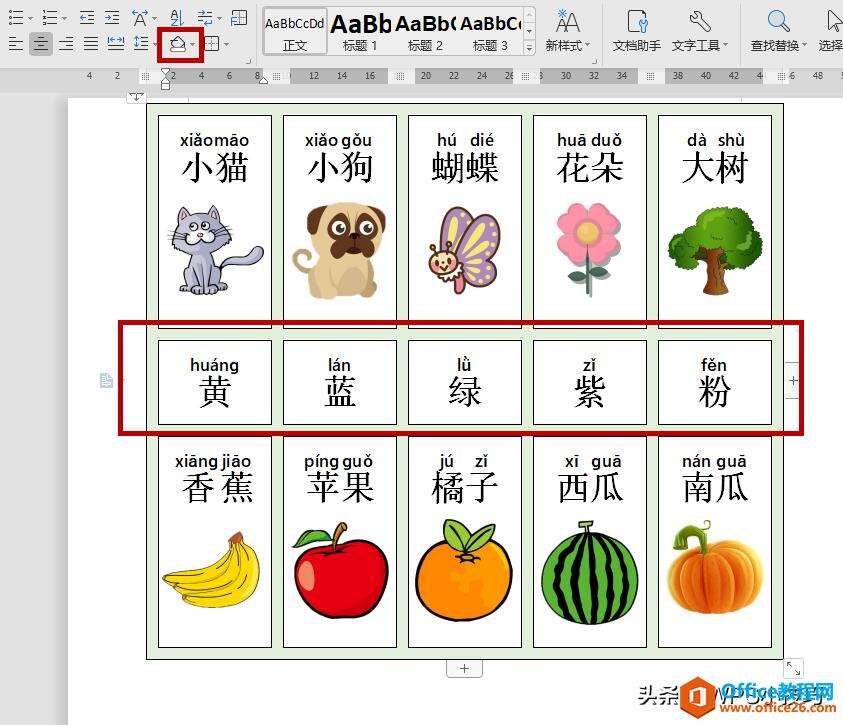Click the decrease indent icon
The height and width of the screenshot is (725, 843).
tap(86, 17)
